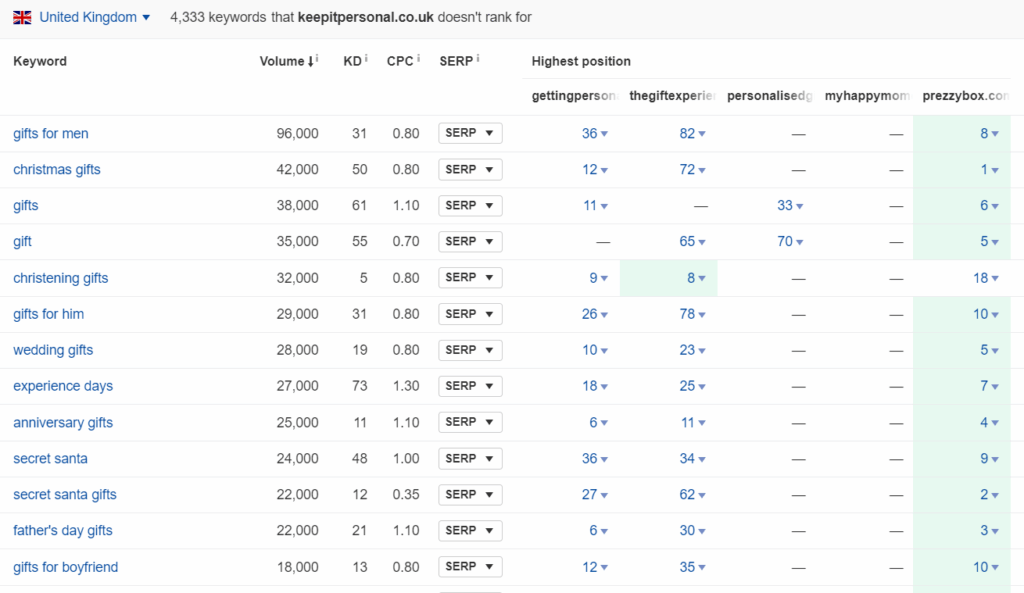Click the gettingpersonal competitor column header
Screen dimensions: 1024x593
(x=575, y=96)
